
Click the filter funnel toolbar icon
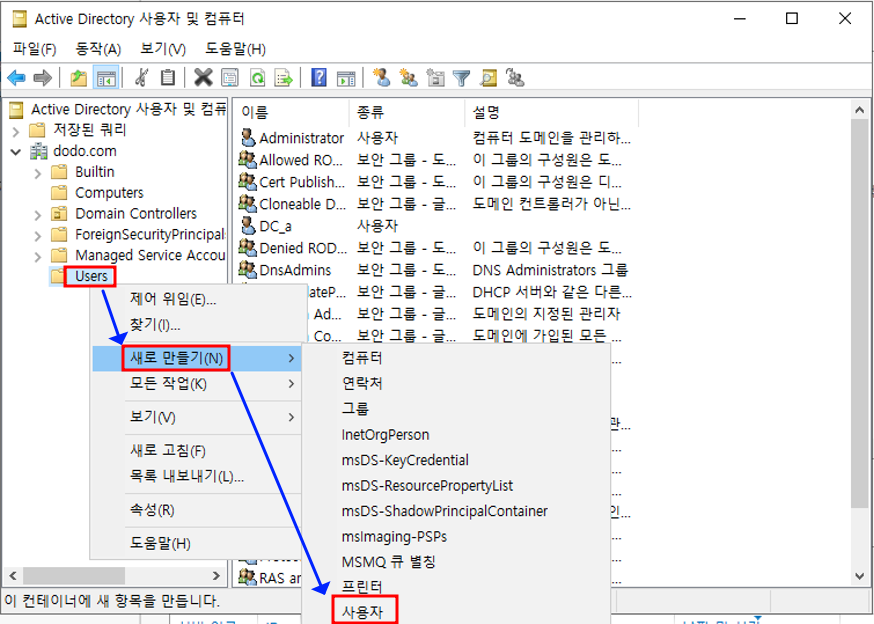click(x=462, y=78)
